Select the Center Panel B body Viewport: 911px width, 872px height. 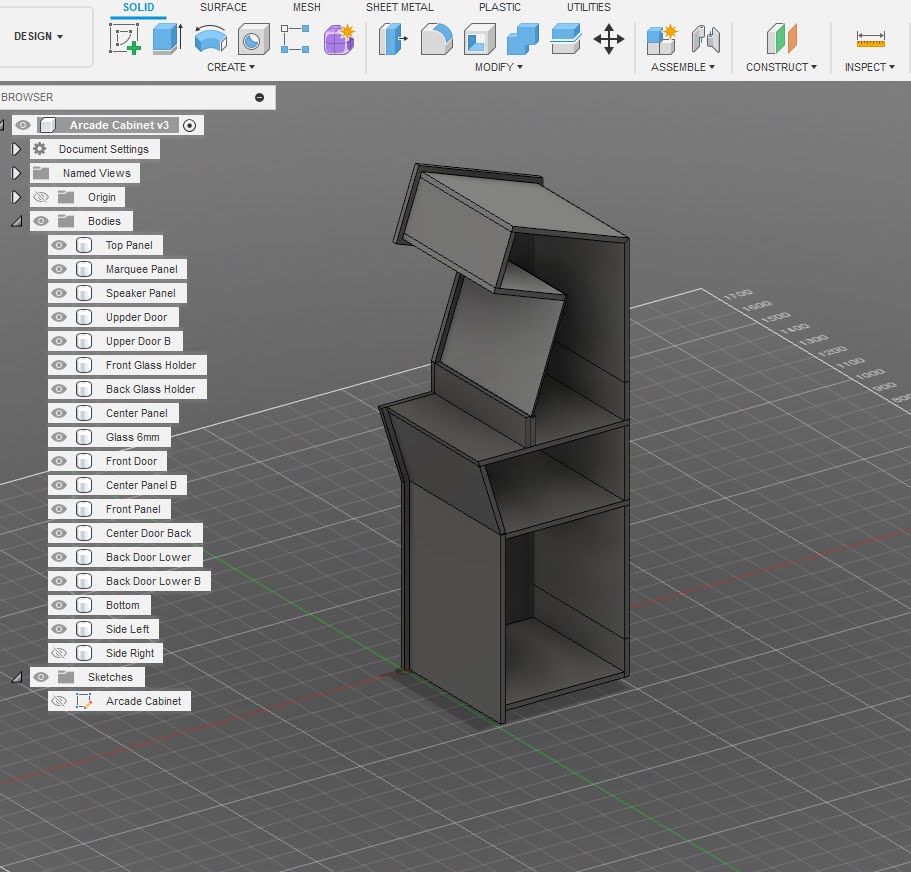point(141,485)
